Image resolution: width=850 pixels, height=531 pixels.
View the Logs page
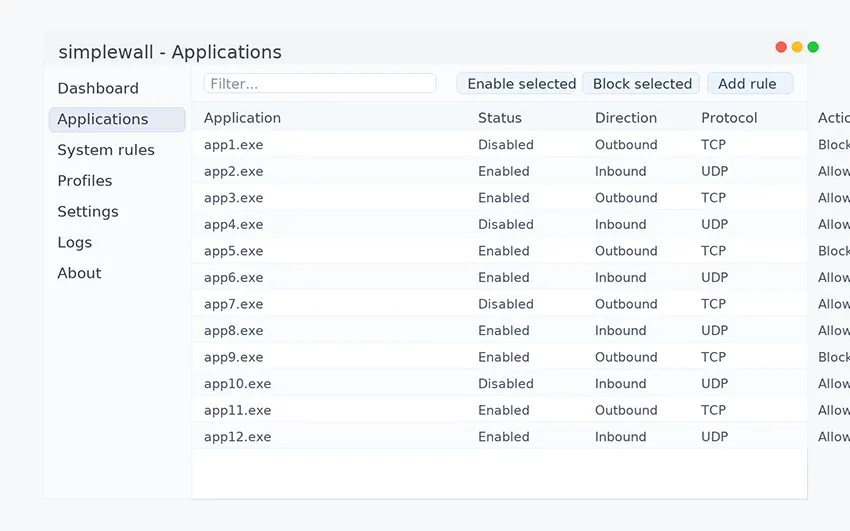coord(75,243)
